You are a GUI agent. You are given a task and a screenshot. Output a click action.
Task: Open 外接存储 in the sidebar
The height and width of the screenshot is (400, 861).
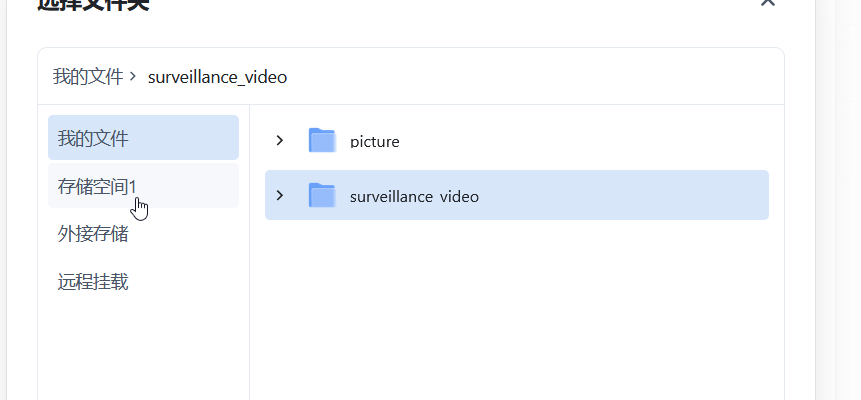(x=143, y=234)
